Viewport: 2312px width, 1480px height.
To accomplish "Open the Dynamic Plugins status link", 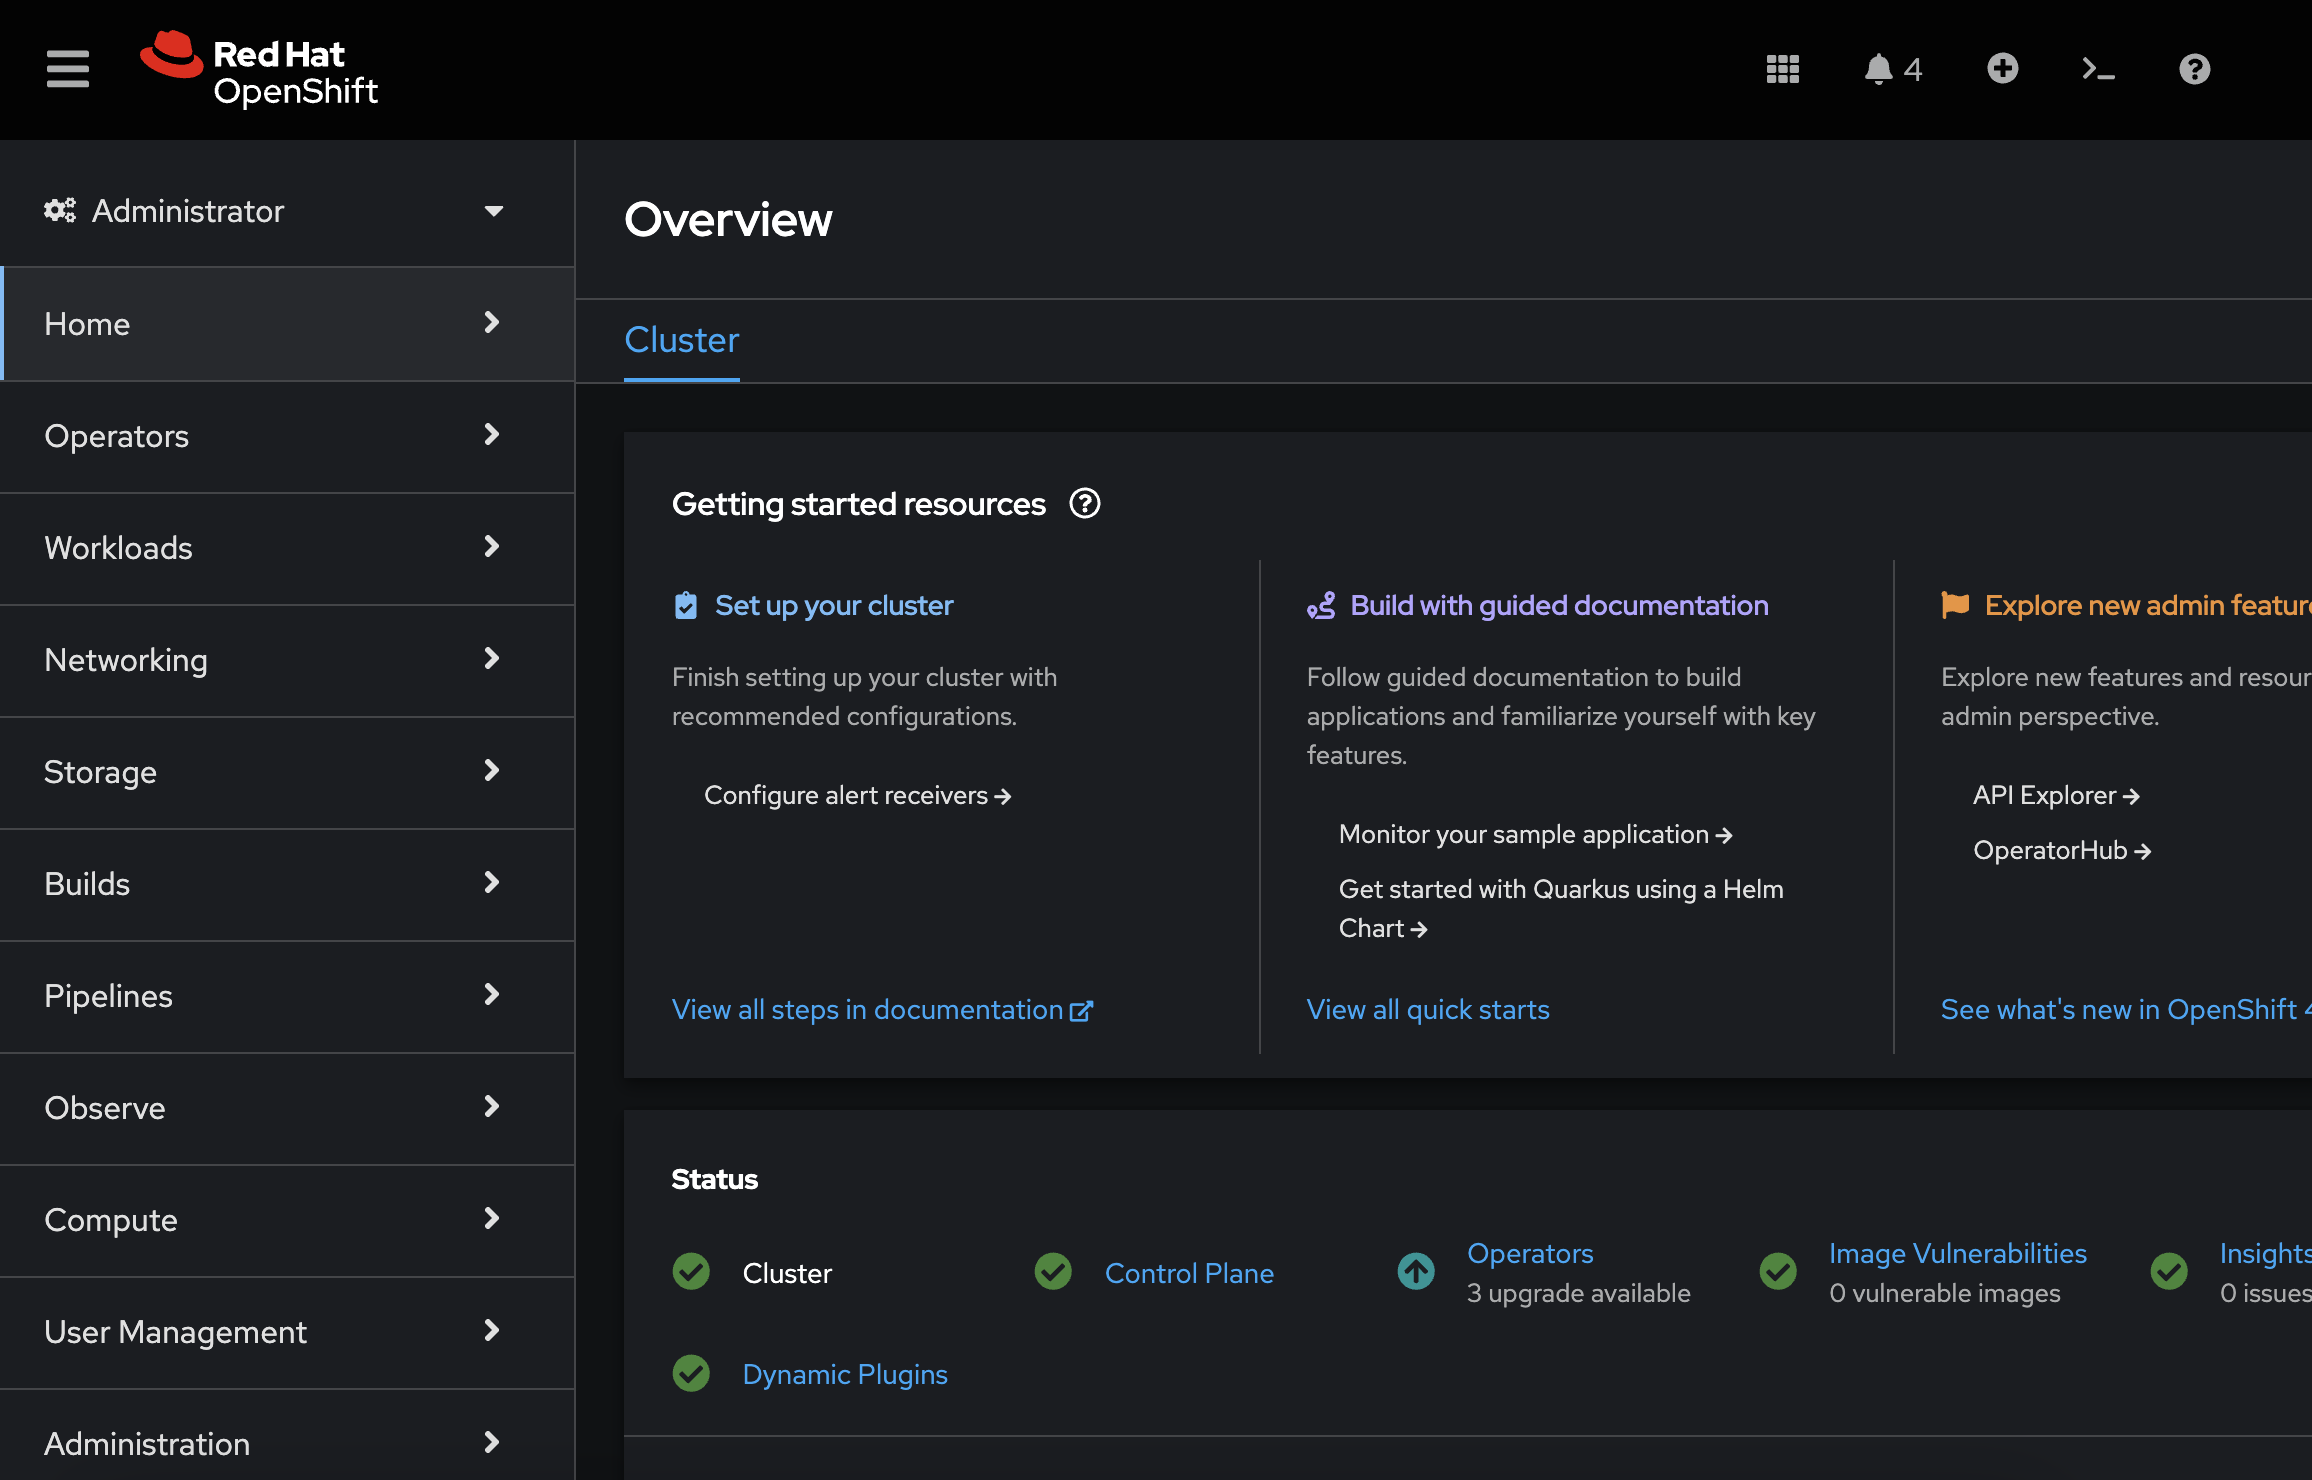I will [x=845, y=1374].
